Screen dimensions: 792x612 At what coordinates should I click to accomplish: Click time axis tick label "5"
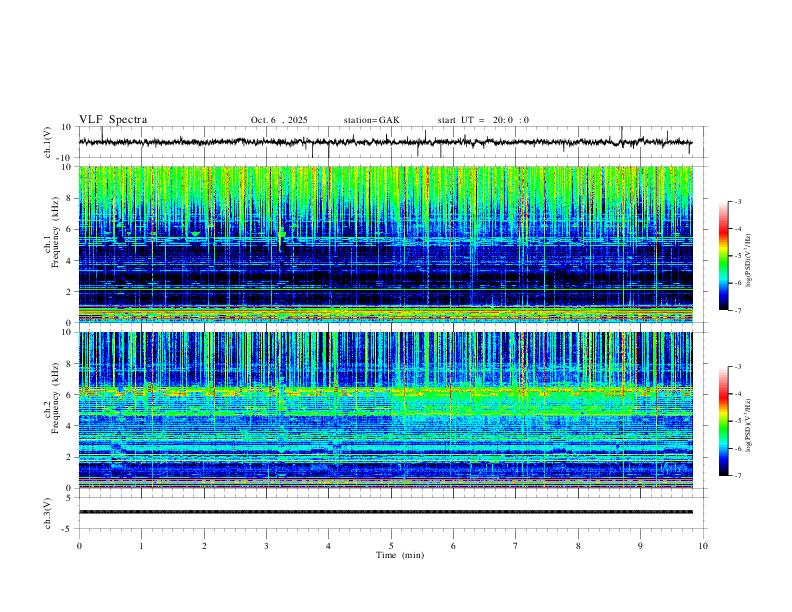[391, 546]
